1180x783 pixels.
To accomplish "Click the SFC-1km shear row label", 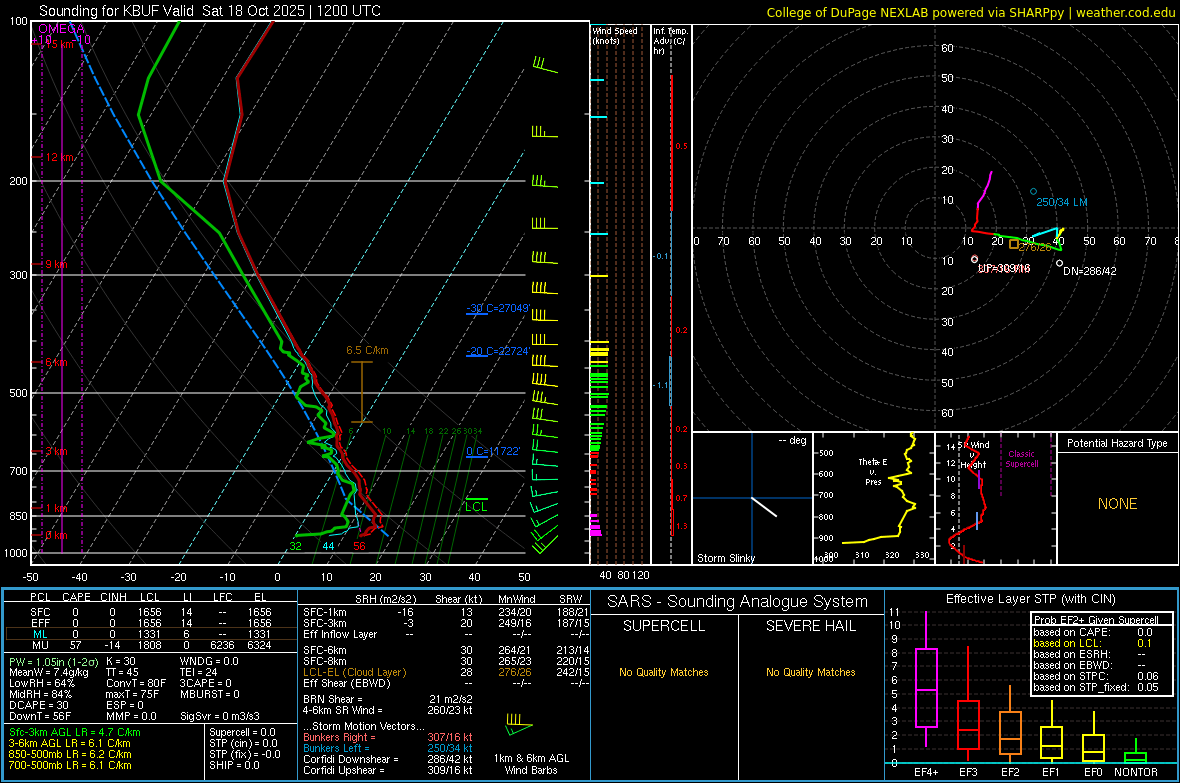I will [325, 612].
